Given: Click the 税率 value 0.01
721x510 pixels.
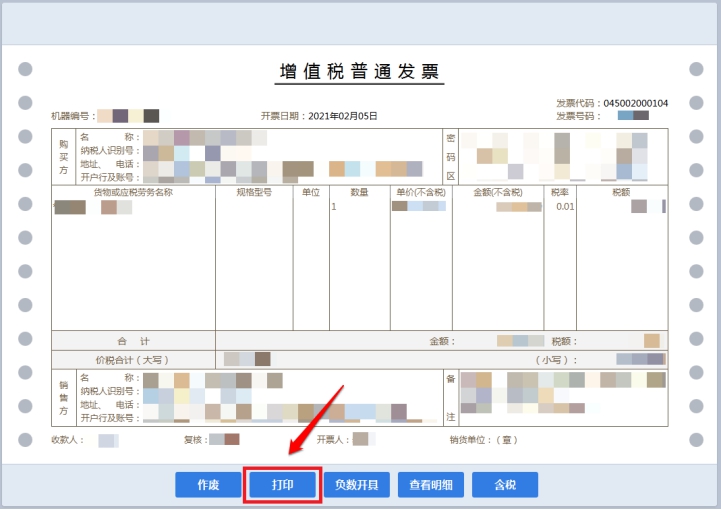Looking at the screenshot, I should point(565,207).
